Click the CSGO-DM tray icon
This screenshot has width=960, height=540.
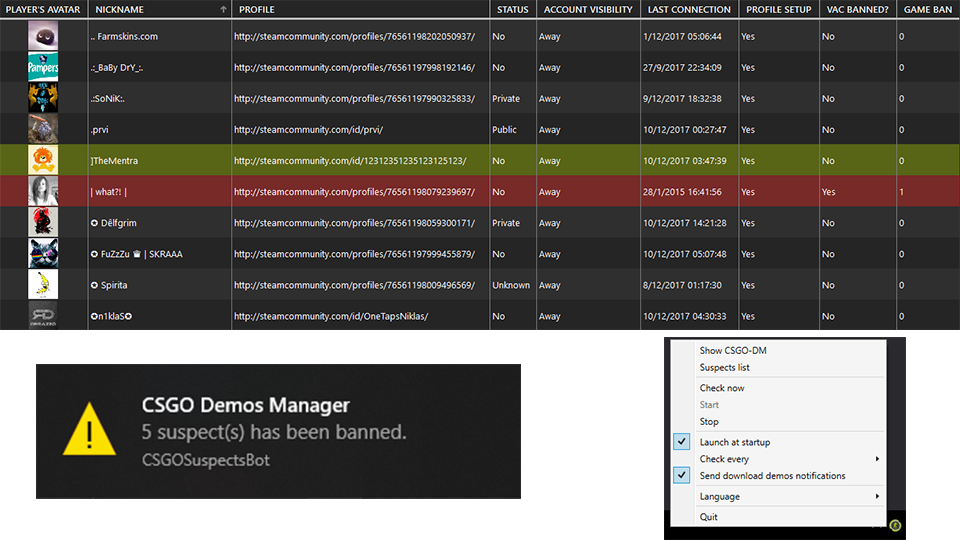[x=896, y=525]
